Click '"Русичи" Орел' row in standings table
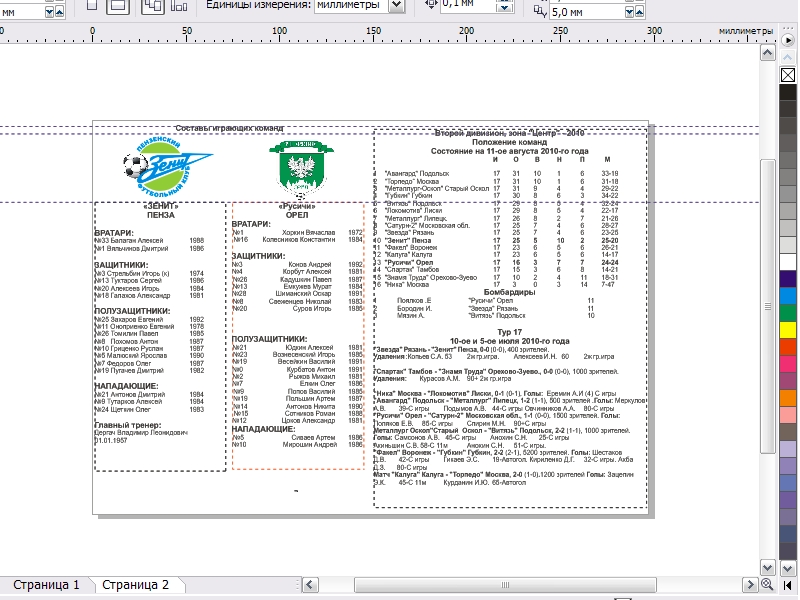The width and height of the screenshot is (800, 600). tap(496, 262)
